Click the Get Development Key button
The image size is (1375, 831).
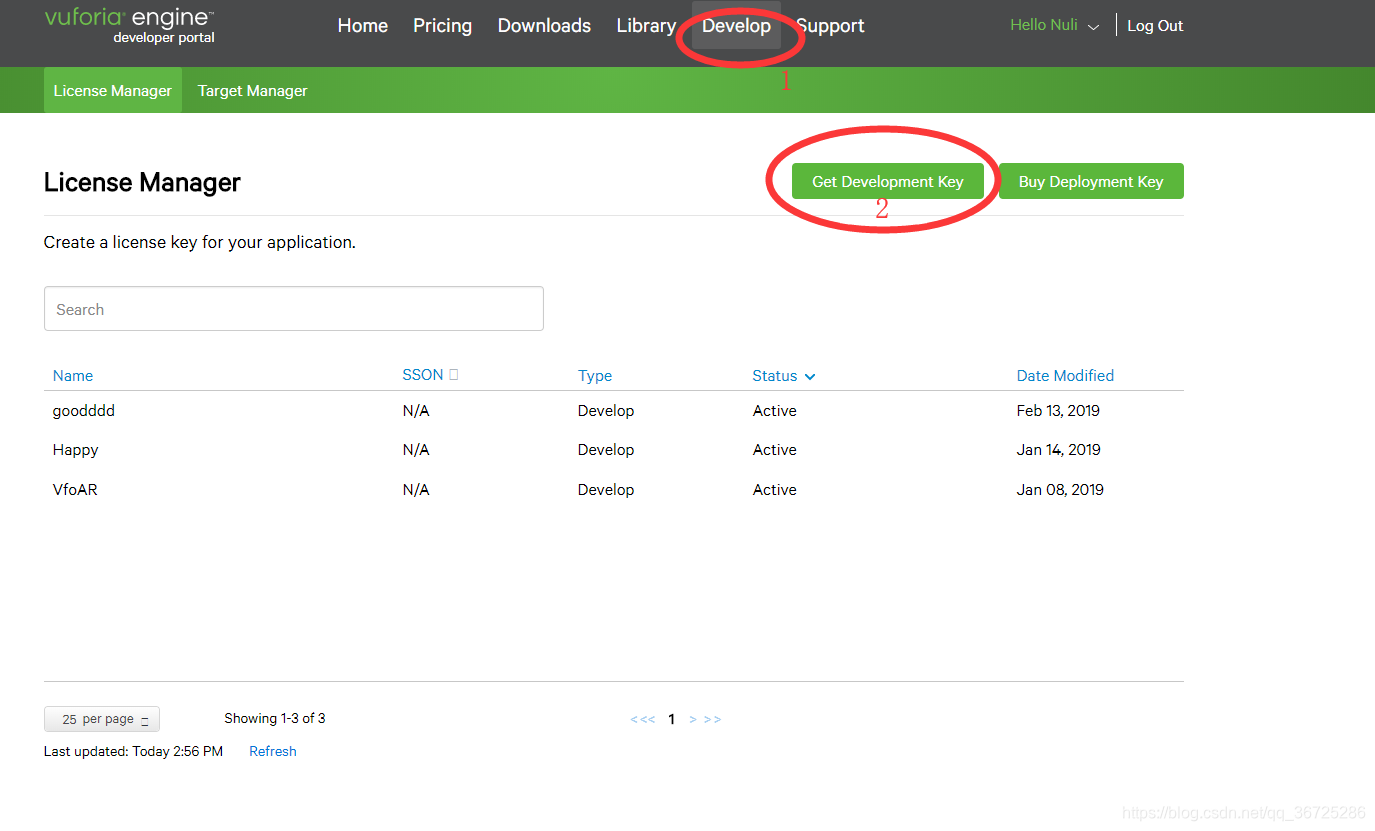click(887, 181)
